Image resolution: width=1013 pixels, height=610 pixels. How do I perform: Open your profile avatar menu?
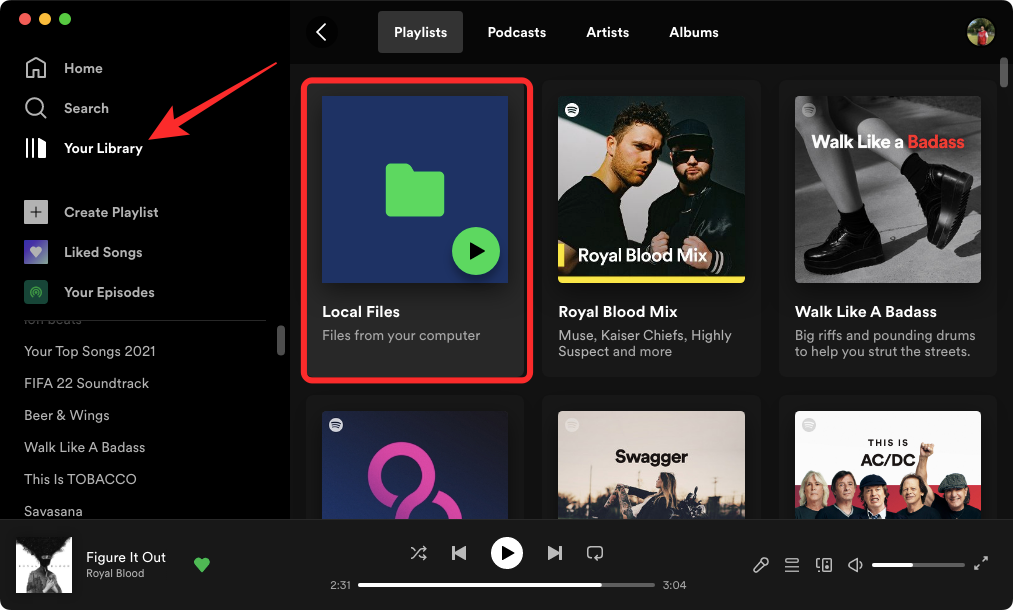pyautogui.click(x=981, y=31)
